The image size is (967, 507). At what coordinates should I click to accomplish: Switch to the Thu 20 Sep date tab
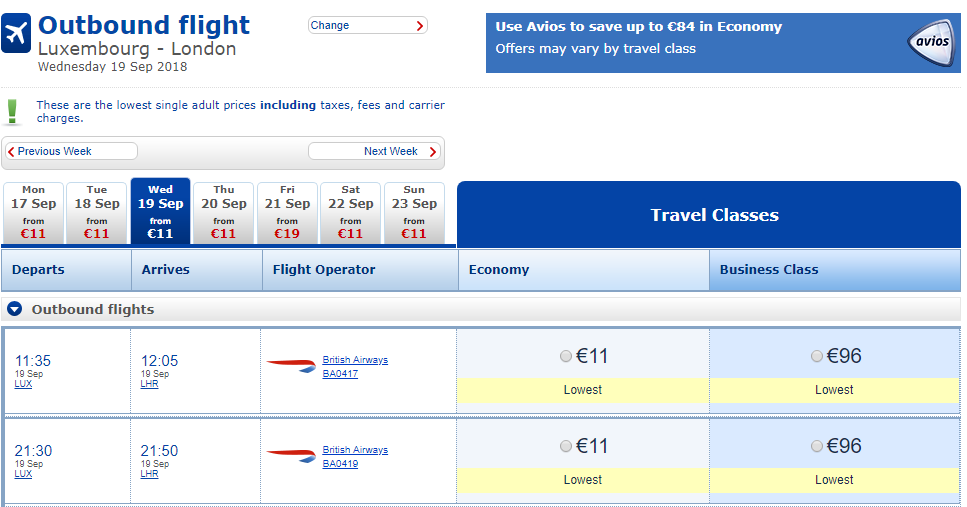click(x=224, y=212)
